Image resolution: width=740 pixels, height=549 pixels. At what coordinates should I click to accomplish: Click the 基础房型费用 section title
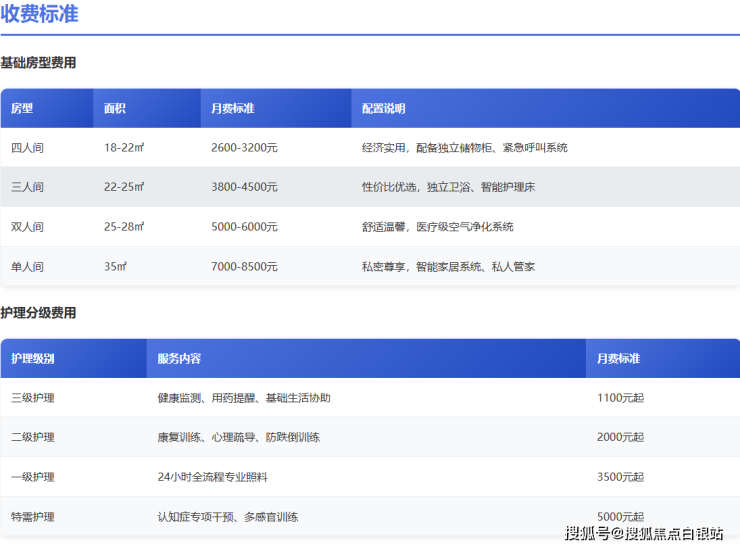point(38,63)
